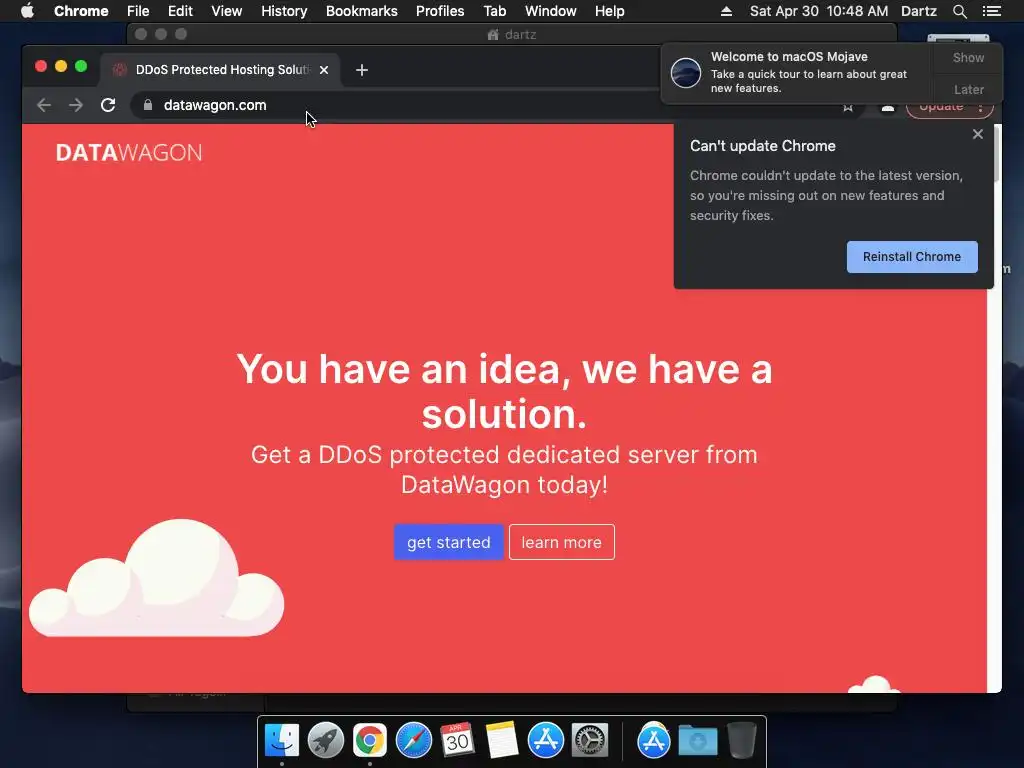The width and height of the screenshot is (1024, 768).
Task: Open the Chrome application menu
Action: tap(81, 11)
